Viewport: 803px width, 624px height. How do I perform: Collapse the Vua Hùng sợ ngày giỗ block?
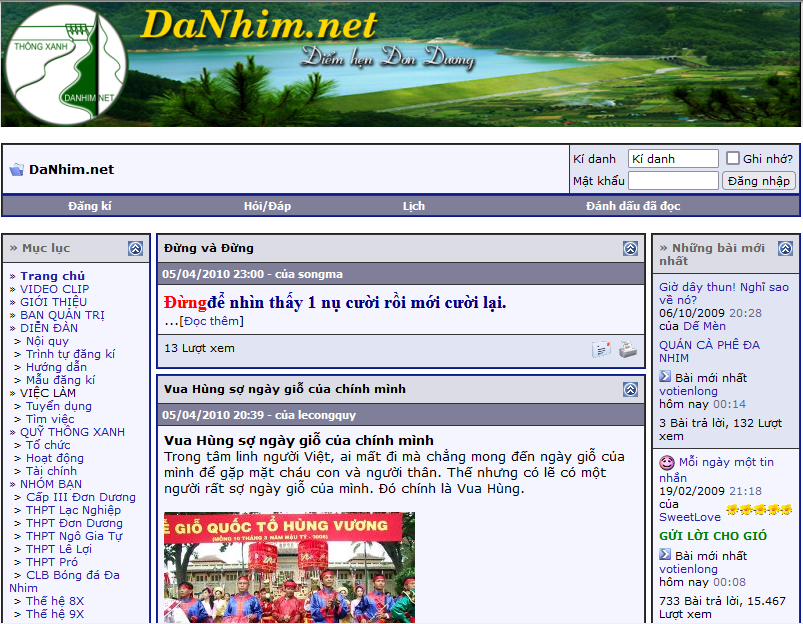coord(630,389)
